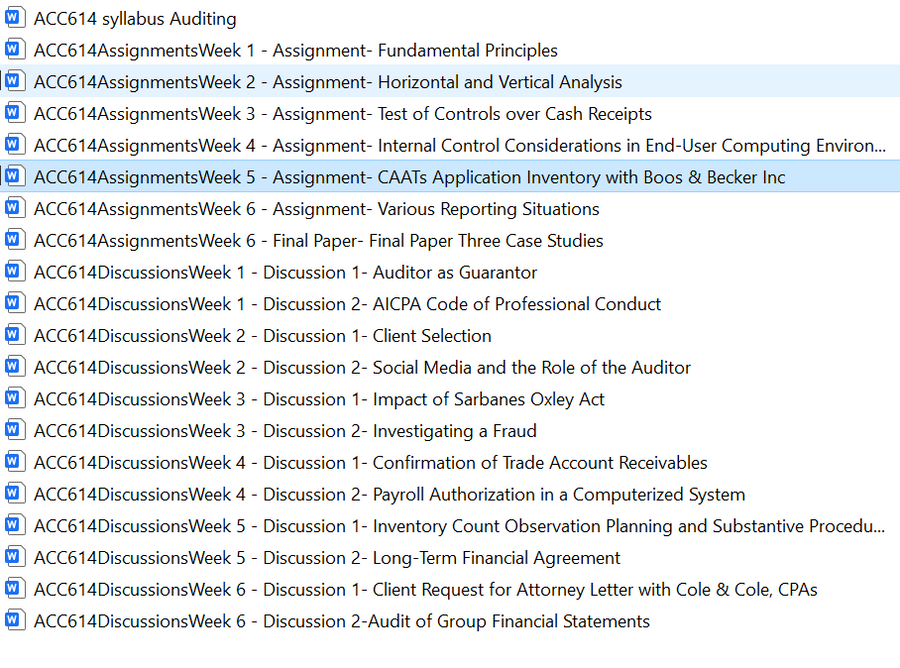The image size is (900, 668).
Task: Click the Word icon for AICPA Code of Professional Conduct
Action: [15, 303]
